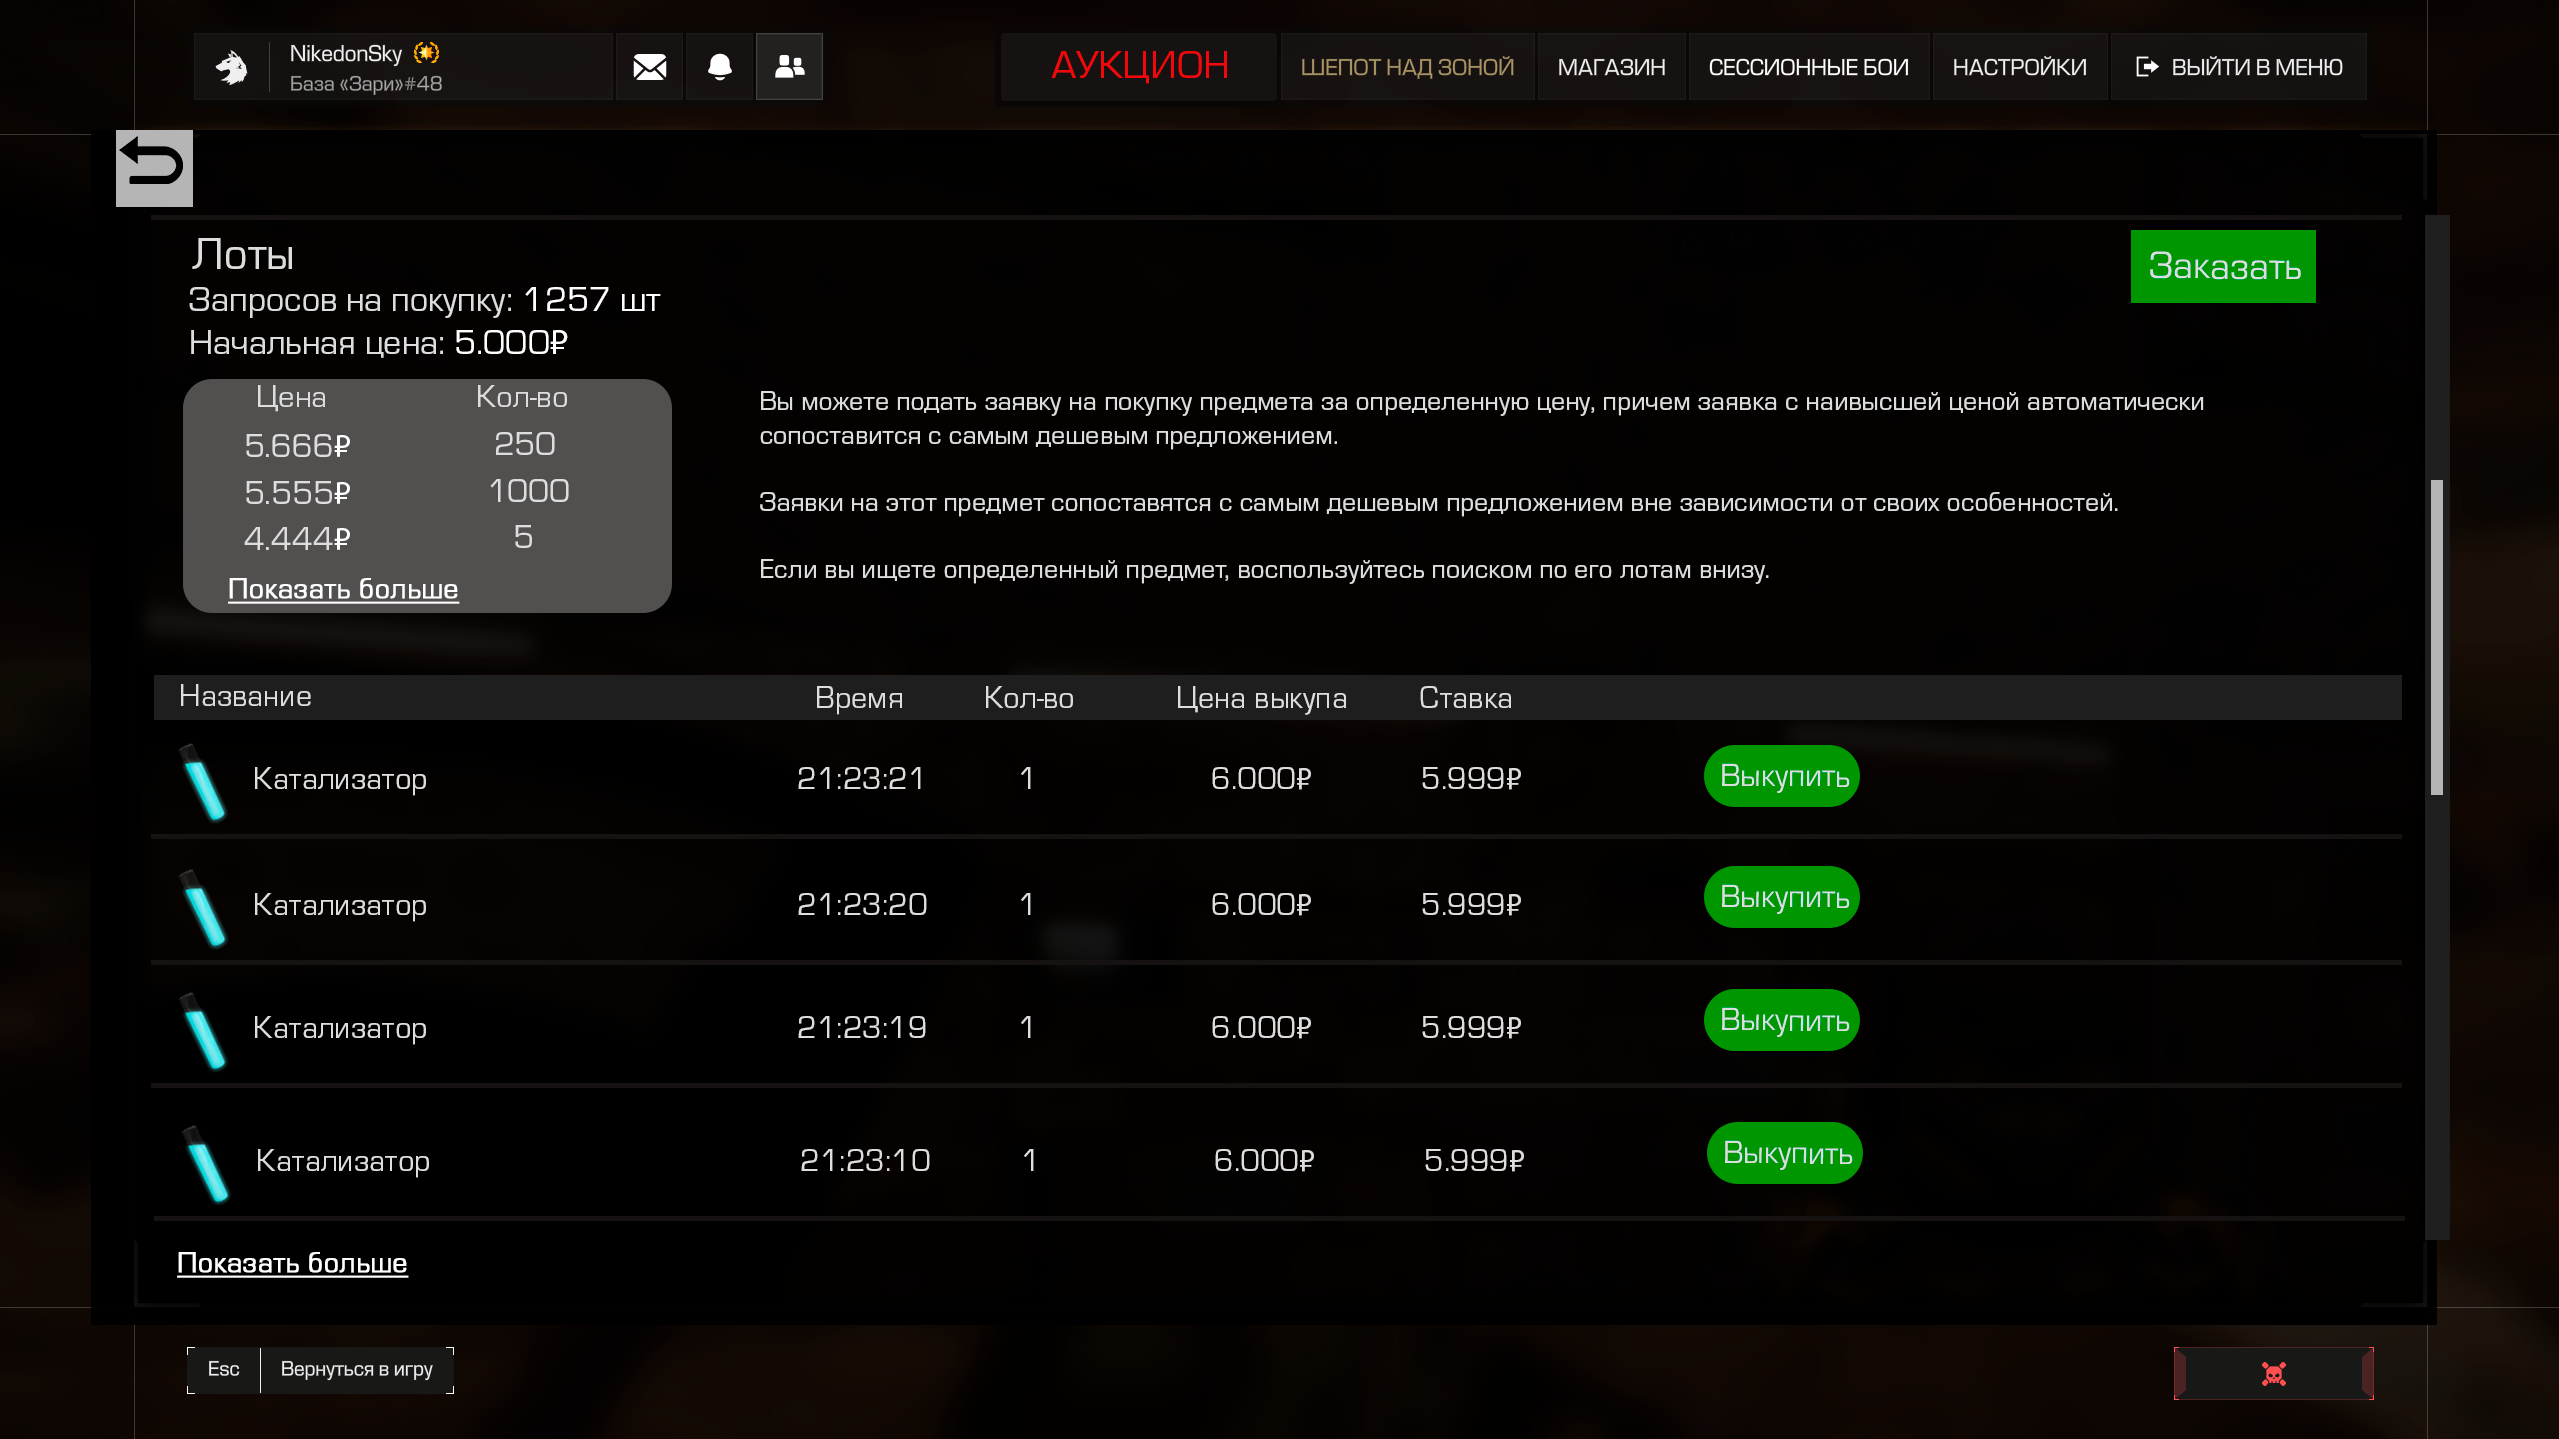Open the notifications bell icon

coord(719,67)
